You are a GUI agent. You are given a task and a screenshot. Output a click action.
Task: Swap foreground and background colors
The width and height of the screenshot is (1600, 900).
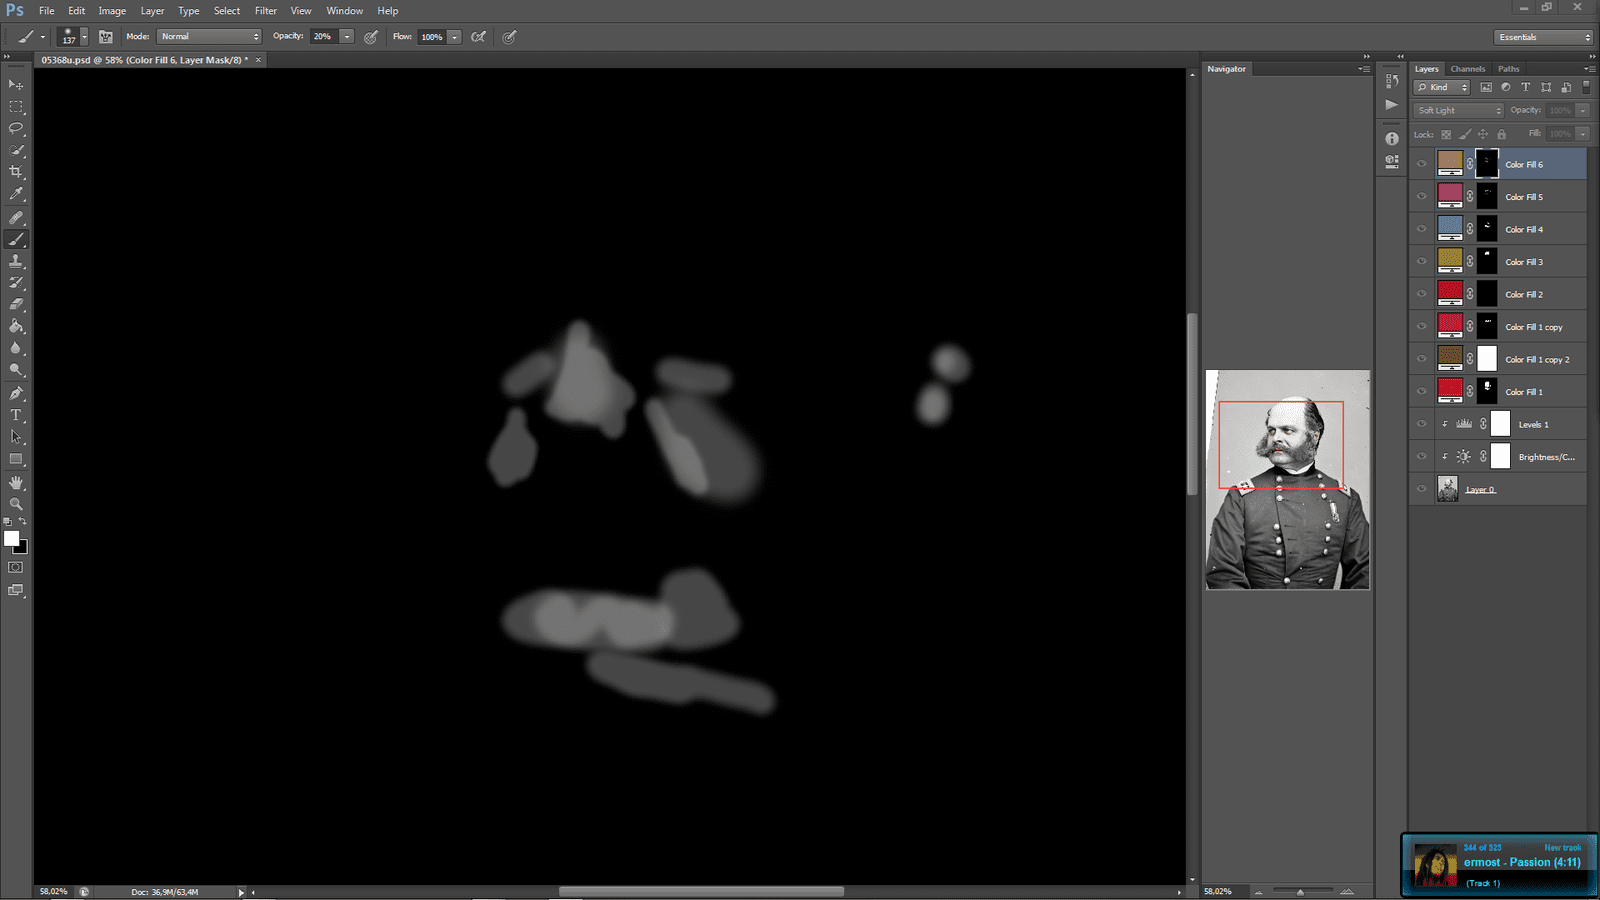click(23, 521)
